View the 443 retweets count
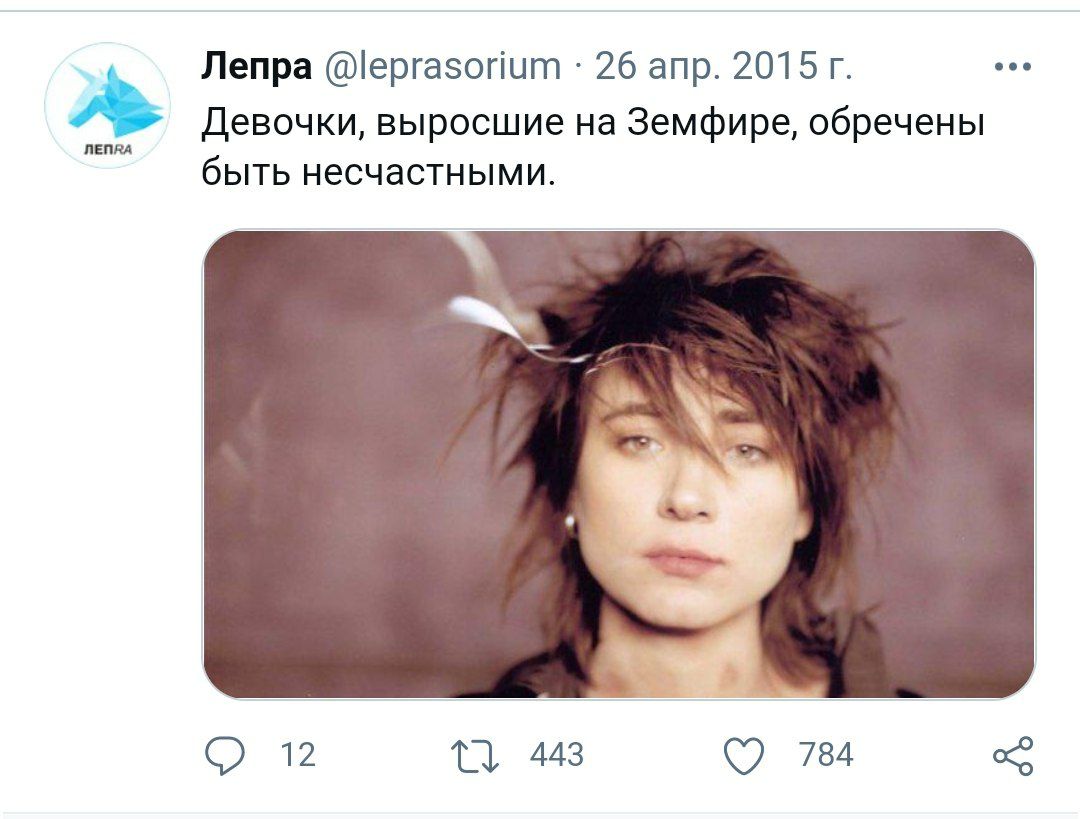The image size is (1080, 819). (557, 755)
